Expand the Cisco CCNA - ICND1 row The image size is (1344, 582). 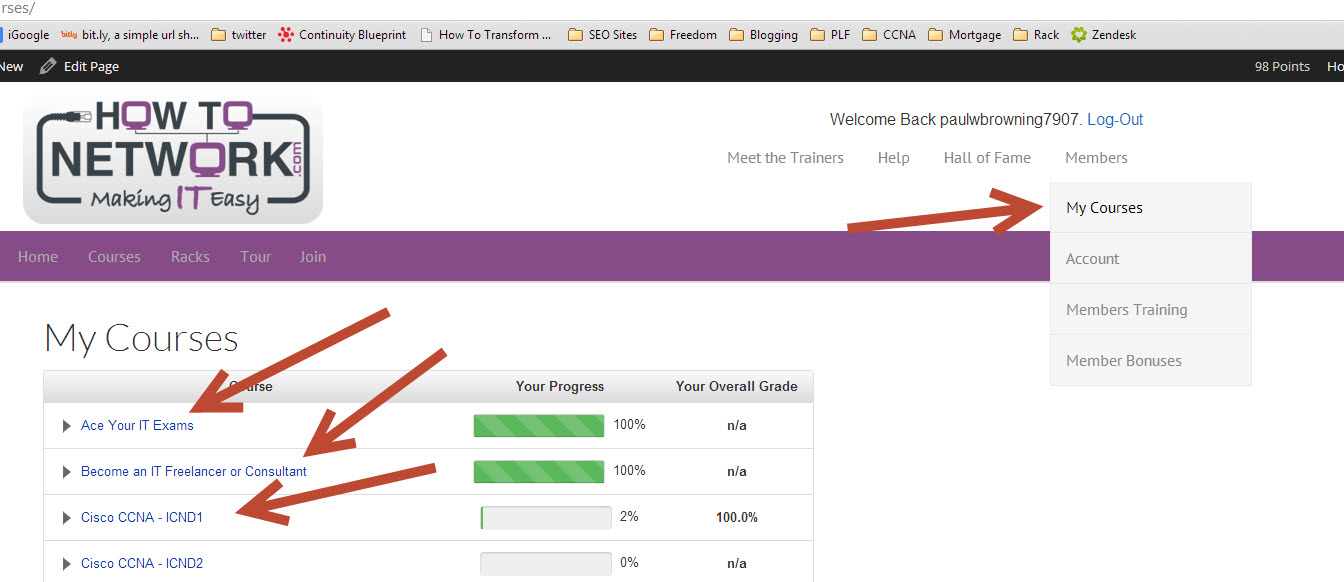click(x=67, y=518)
